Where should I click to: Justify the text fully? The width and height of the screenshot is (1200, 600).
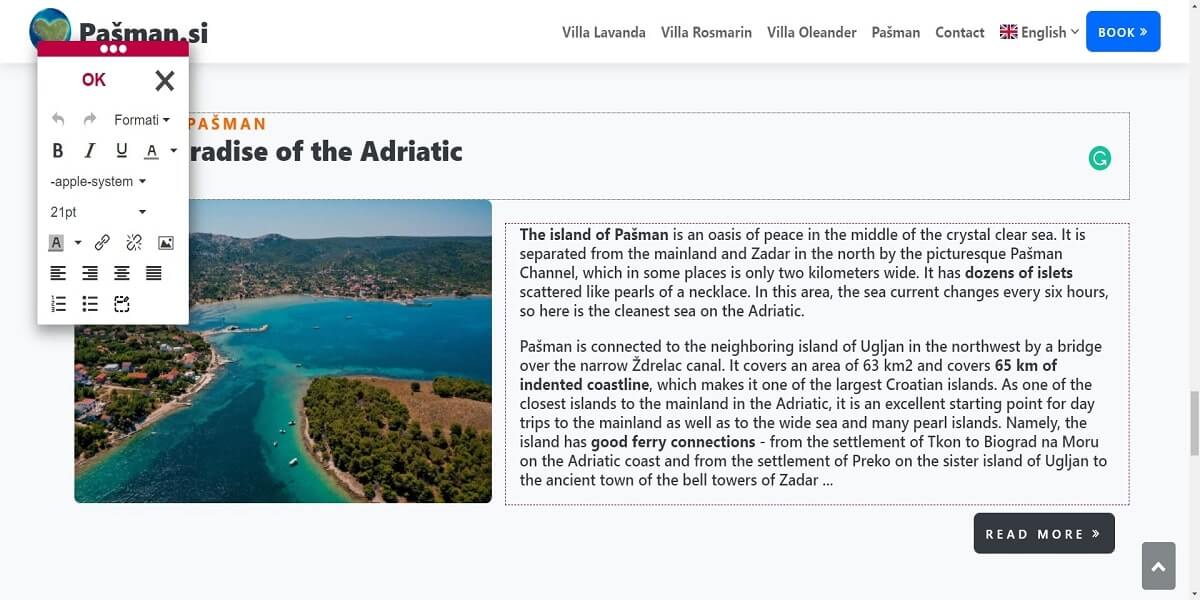[x=154, y=273]
